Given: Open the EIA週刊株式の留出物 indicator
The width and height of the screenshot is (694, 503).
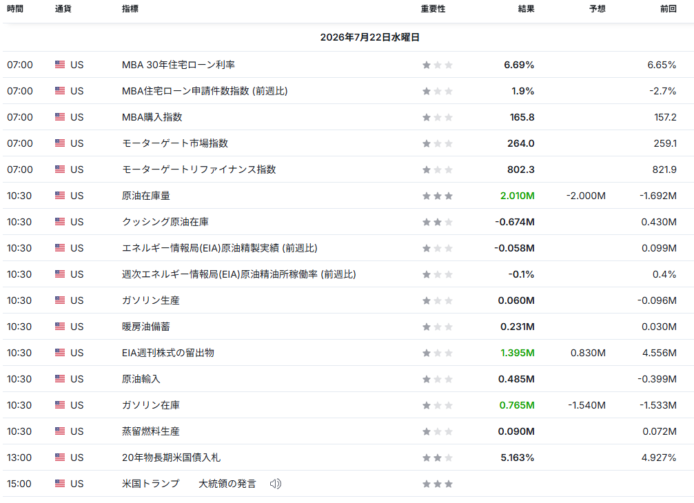Looking at the screenshot, I should [168, 353].
